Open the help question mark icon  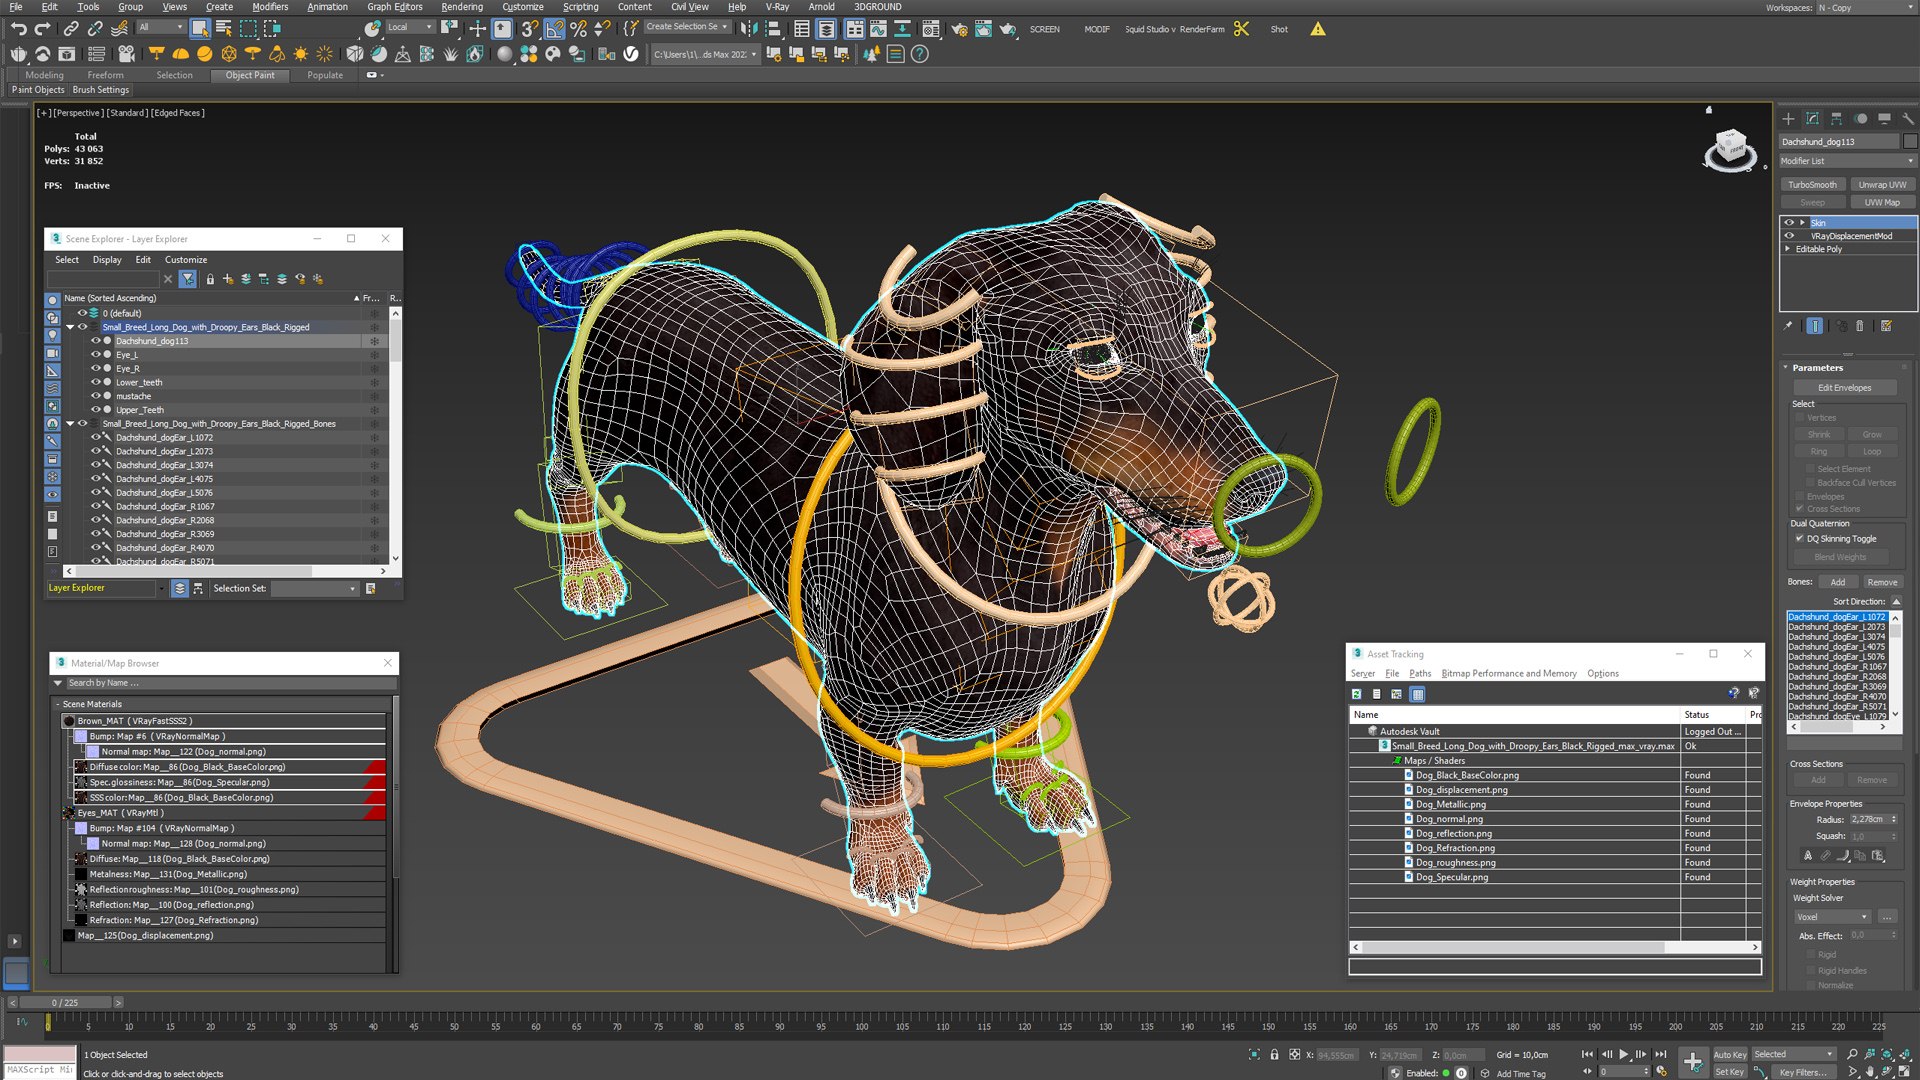click(x=920, y=54)
